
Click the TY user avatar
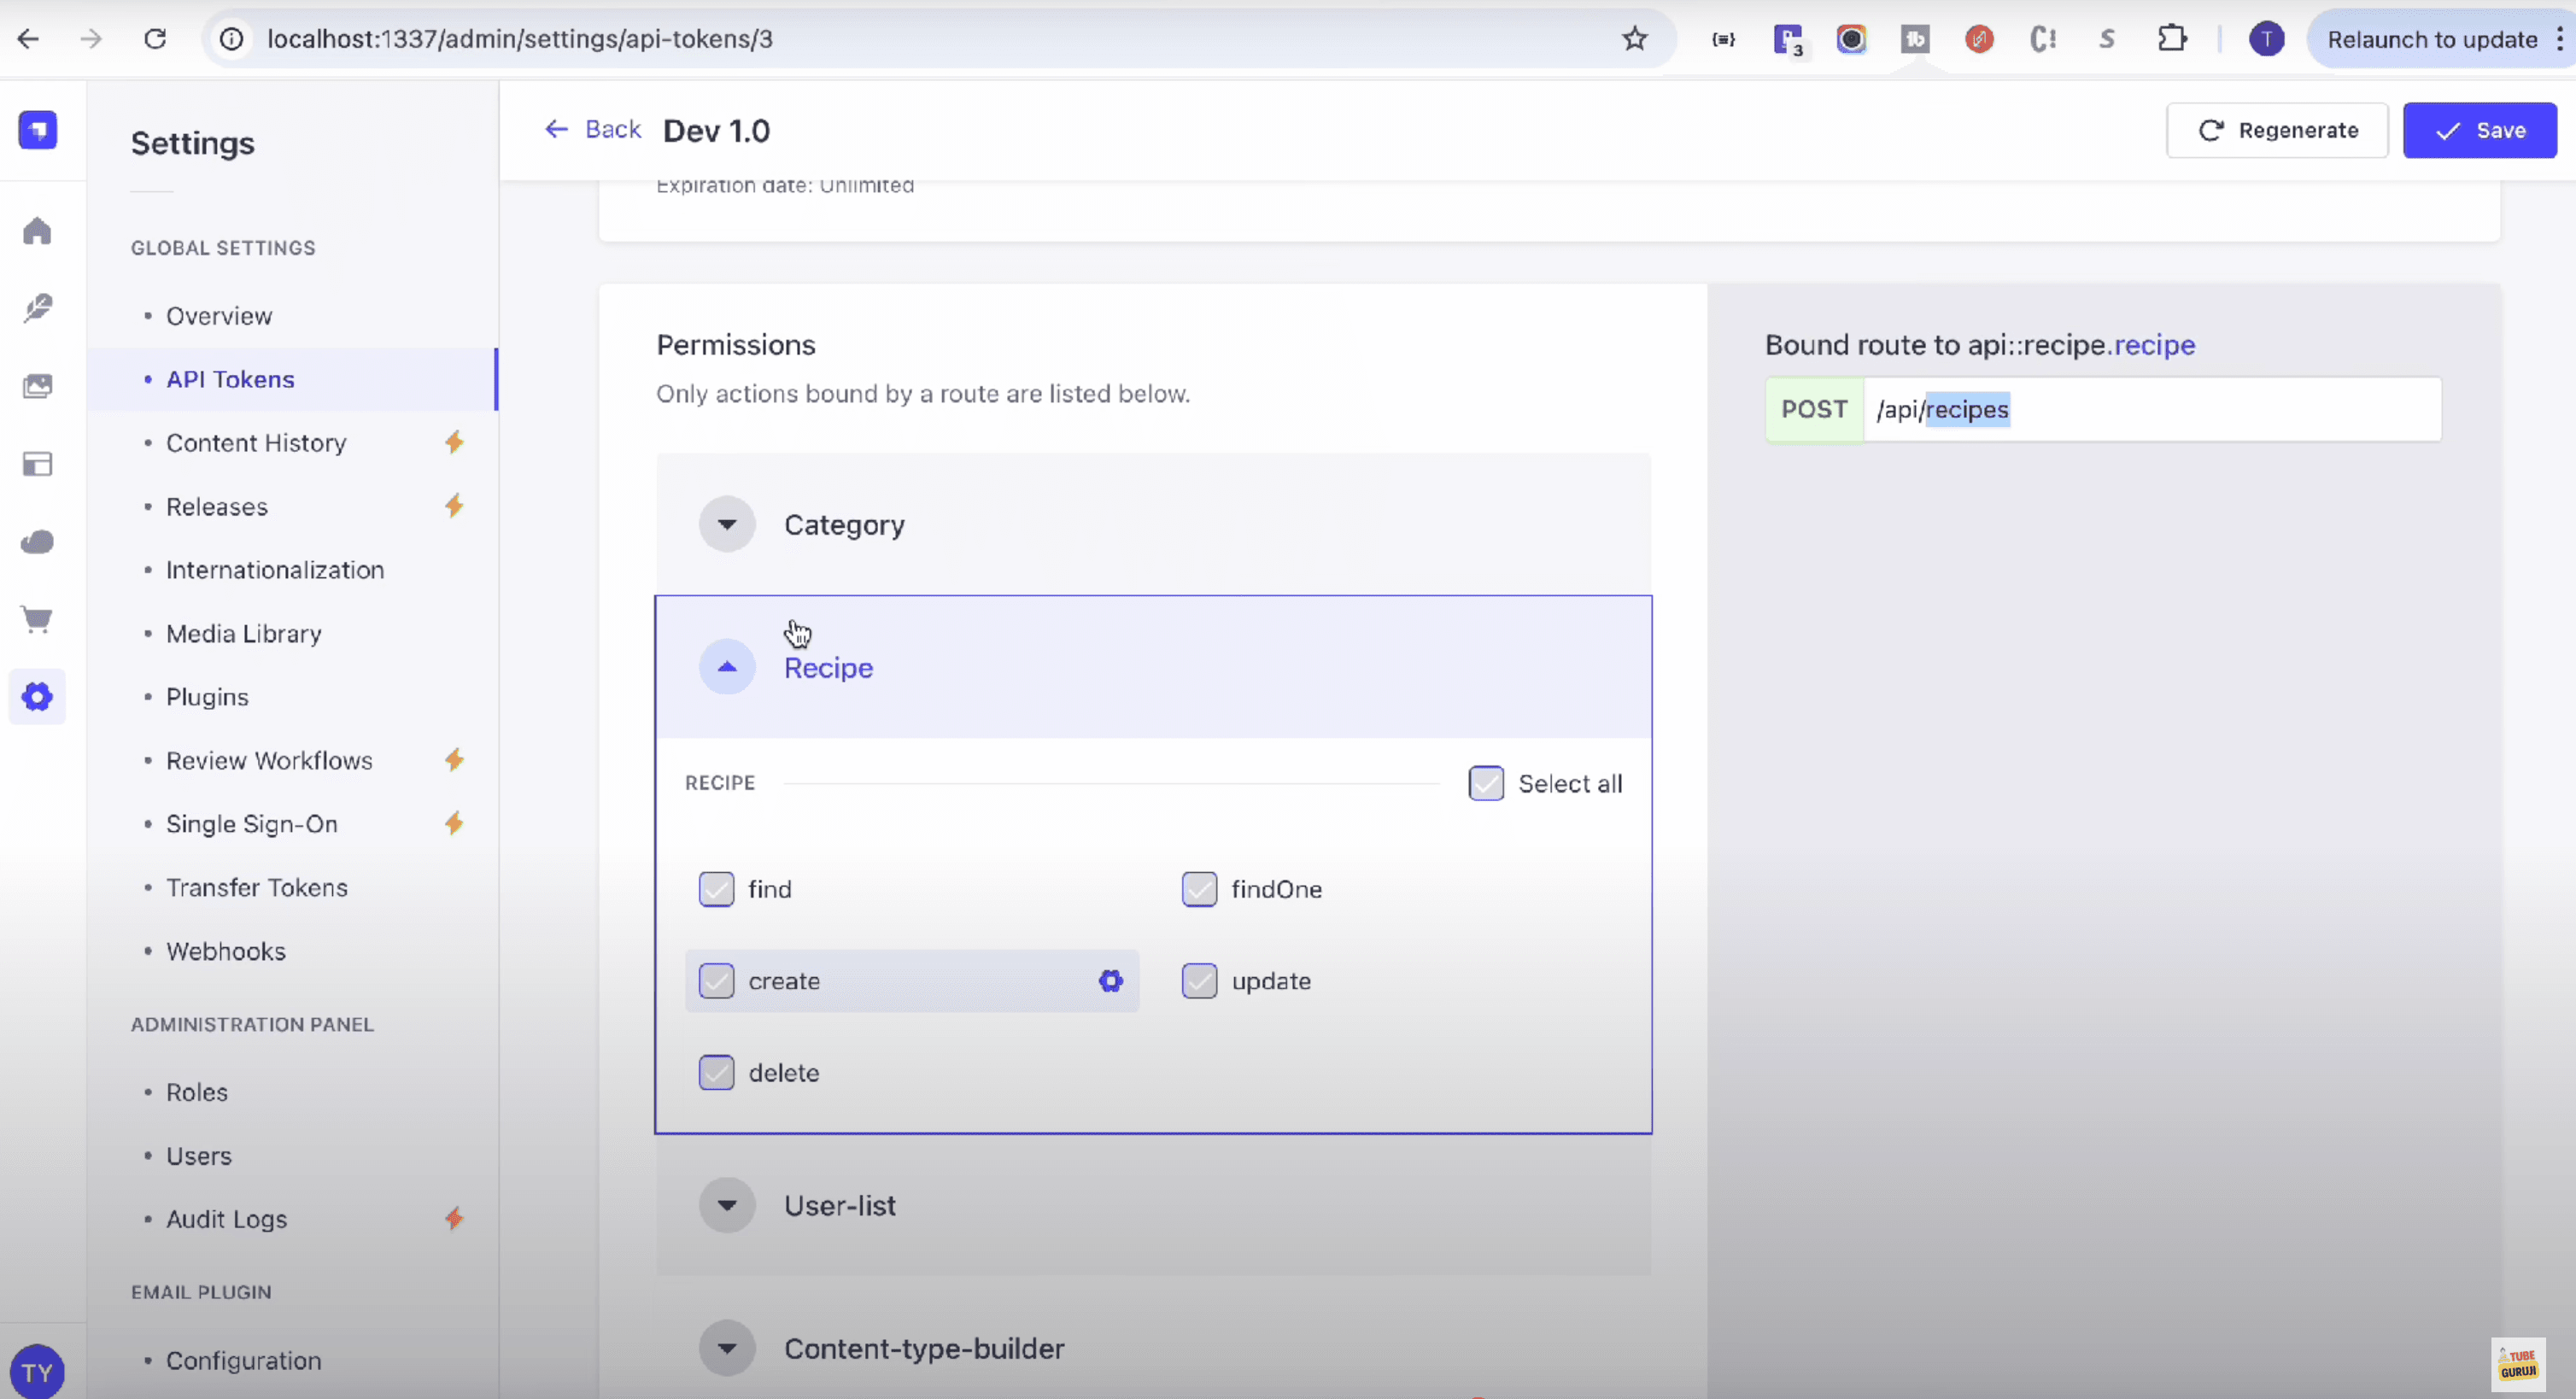coord(37,1372)
